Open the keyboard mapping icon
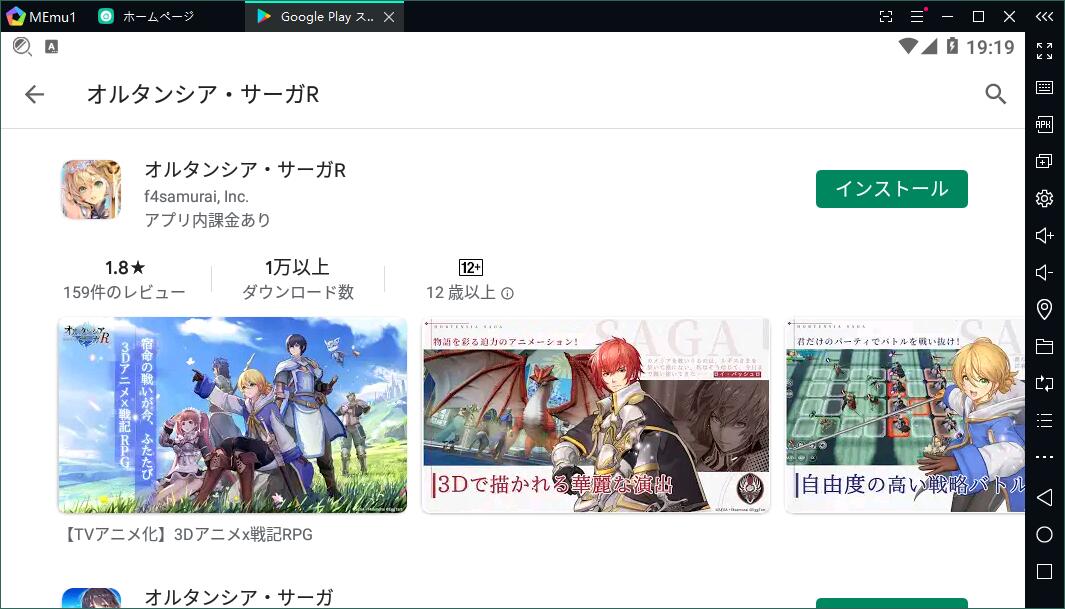Viewport: 1065px width, 609px height. point(1044,88)
